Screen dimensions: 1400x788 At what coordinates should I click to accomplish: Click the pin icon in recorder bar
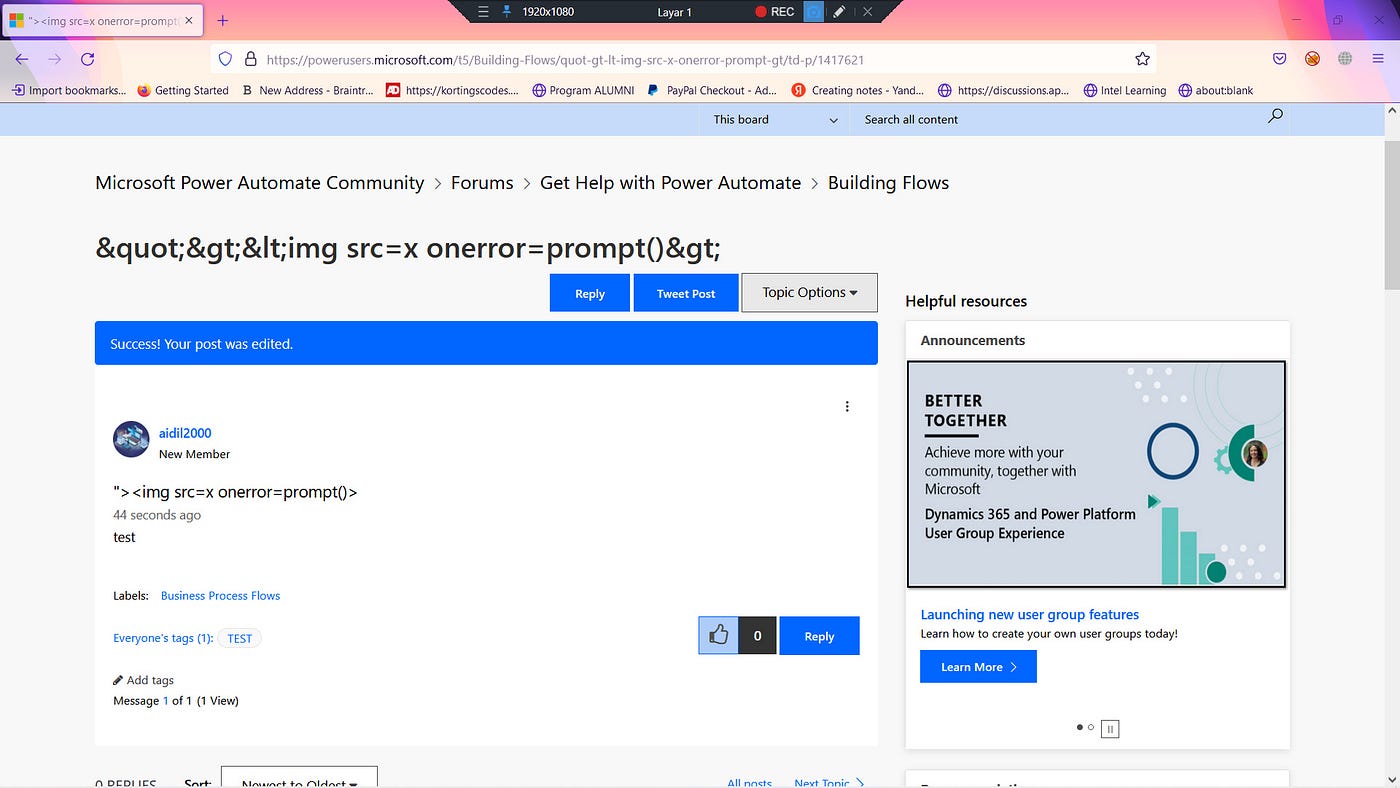tap(507, 12)
